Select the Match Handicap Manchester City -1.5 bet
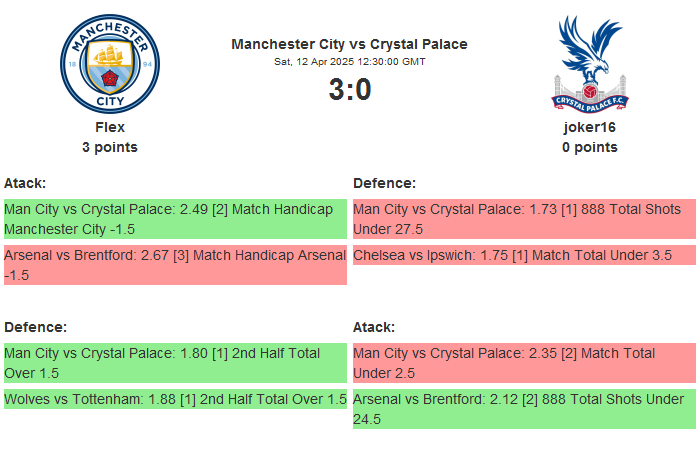This screenshot has height=460, width=700. [x=174, y=219]
